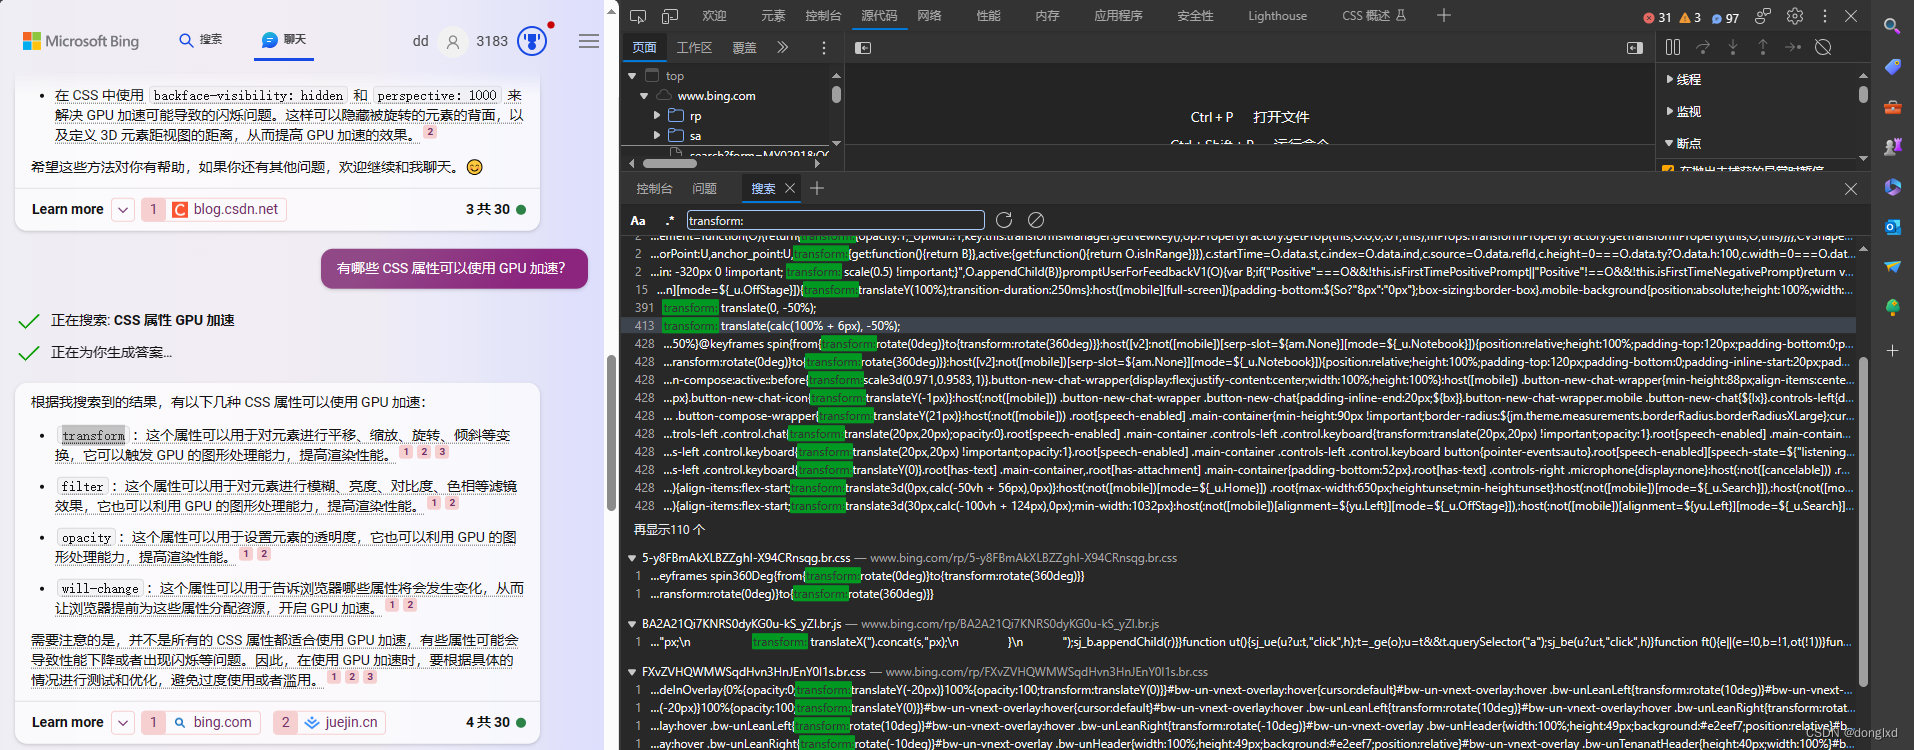The image size is (1914, 750).
Task: Close the 搜索 drawer tab
Action: [790, 188]
